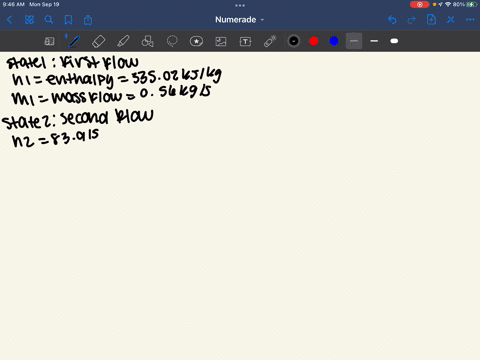This screenshot has height=360, width=480.
Task: Choose the black pen color
Action: point(294,41)
